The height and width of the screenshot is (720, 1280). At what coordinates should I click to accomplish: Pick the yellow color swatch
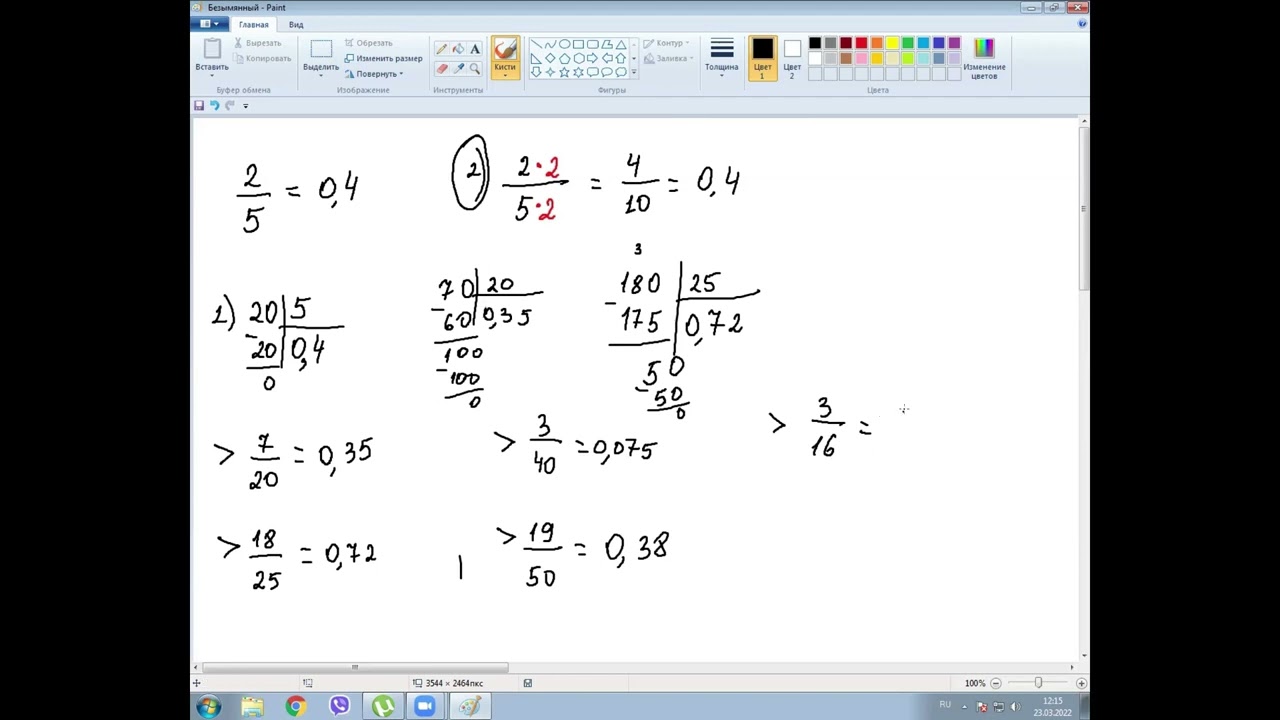[x=892, y=43]
